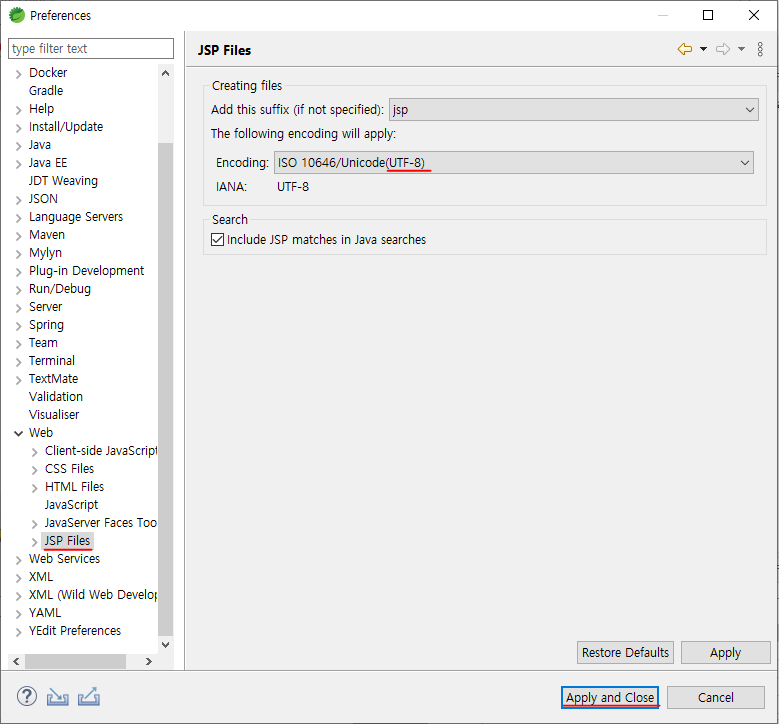Viewport: 779px width, 724px height.
Task: Toggle Include JSP matches in Java searches
Action: tap(218, 240)
